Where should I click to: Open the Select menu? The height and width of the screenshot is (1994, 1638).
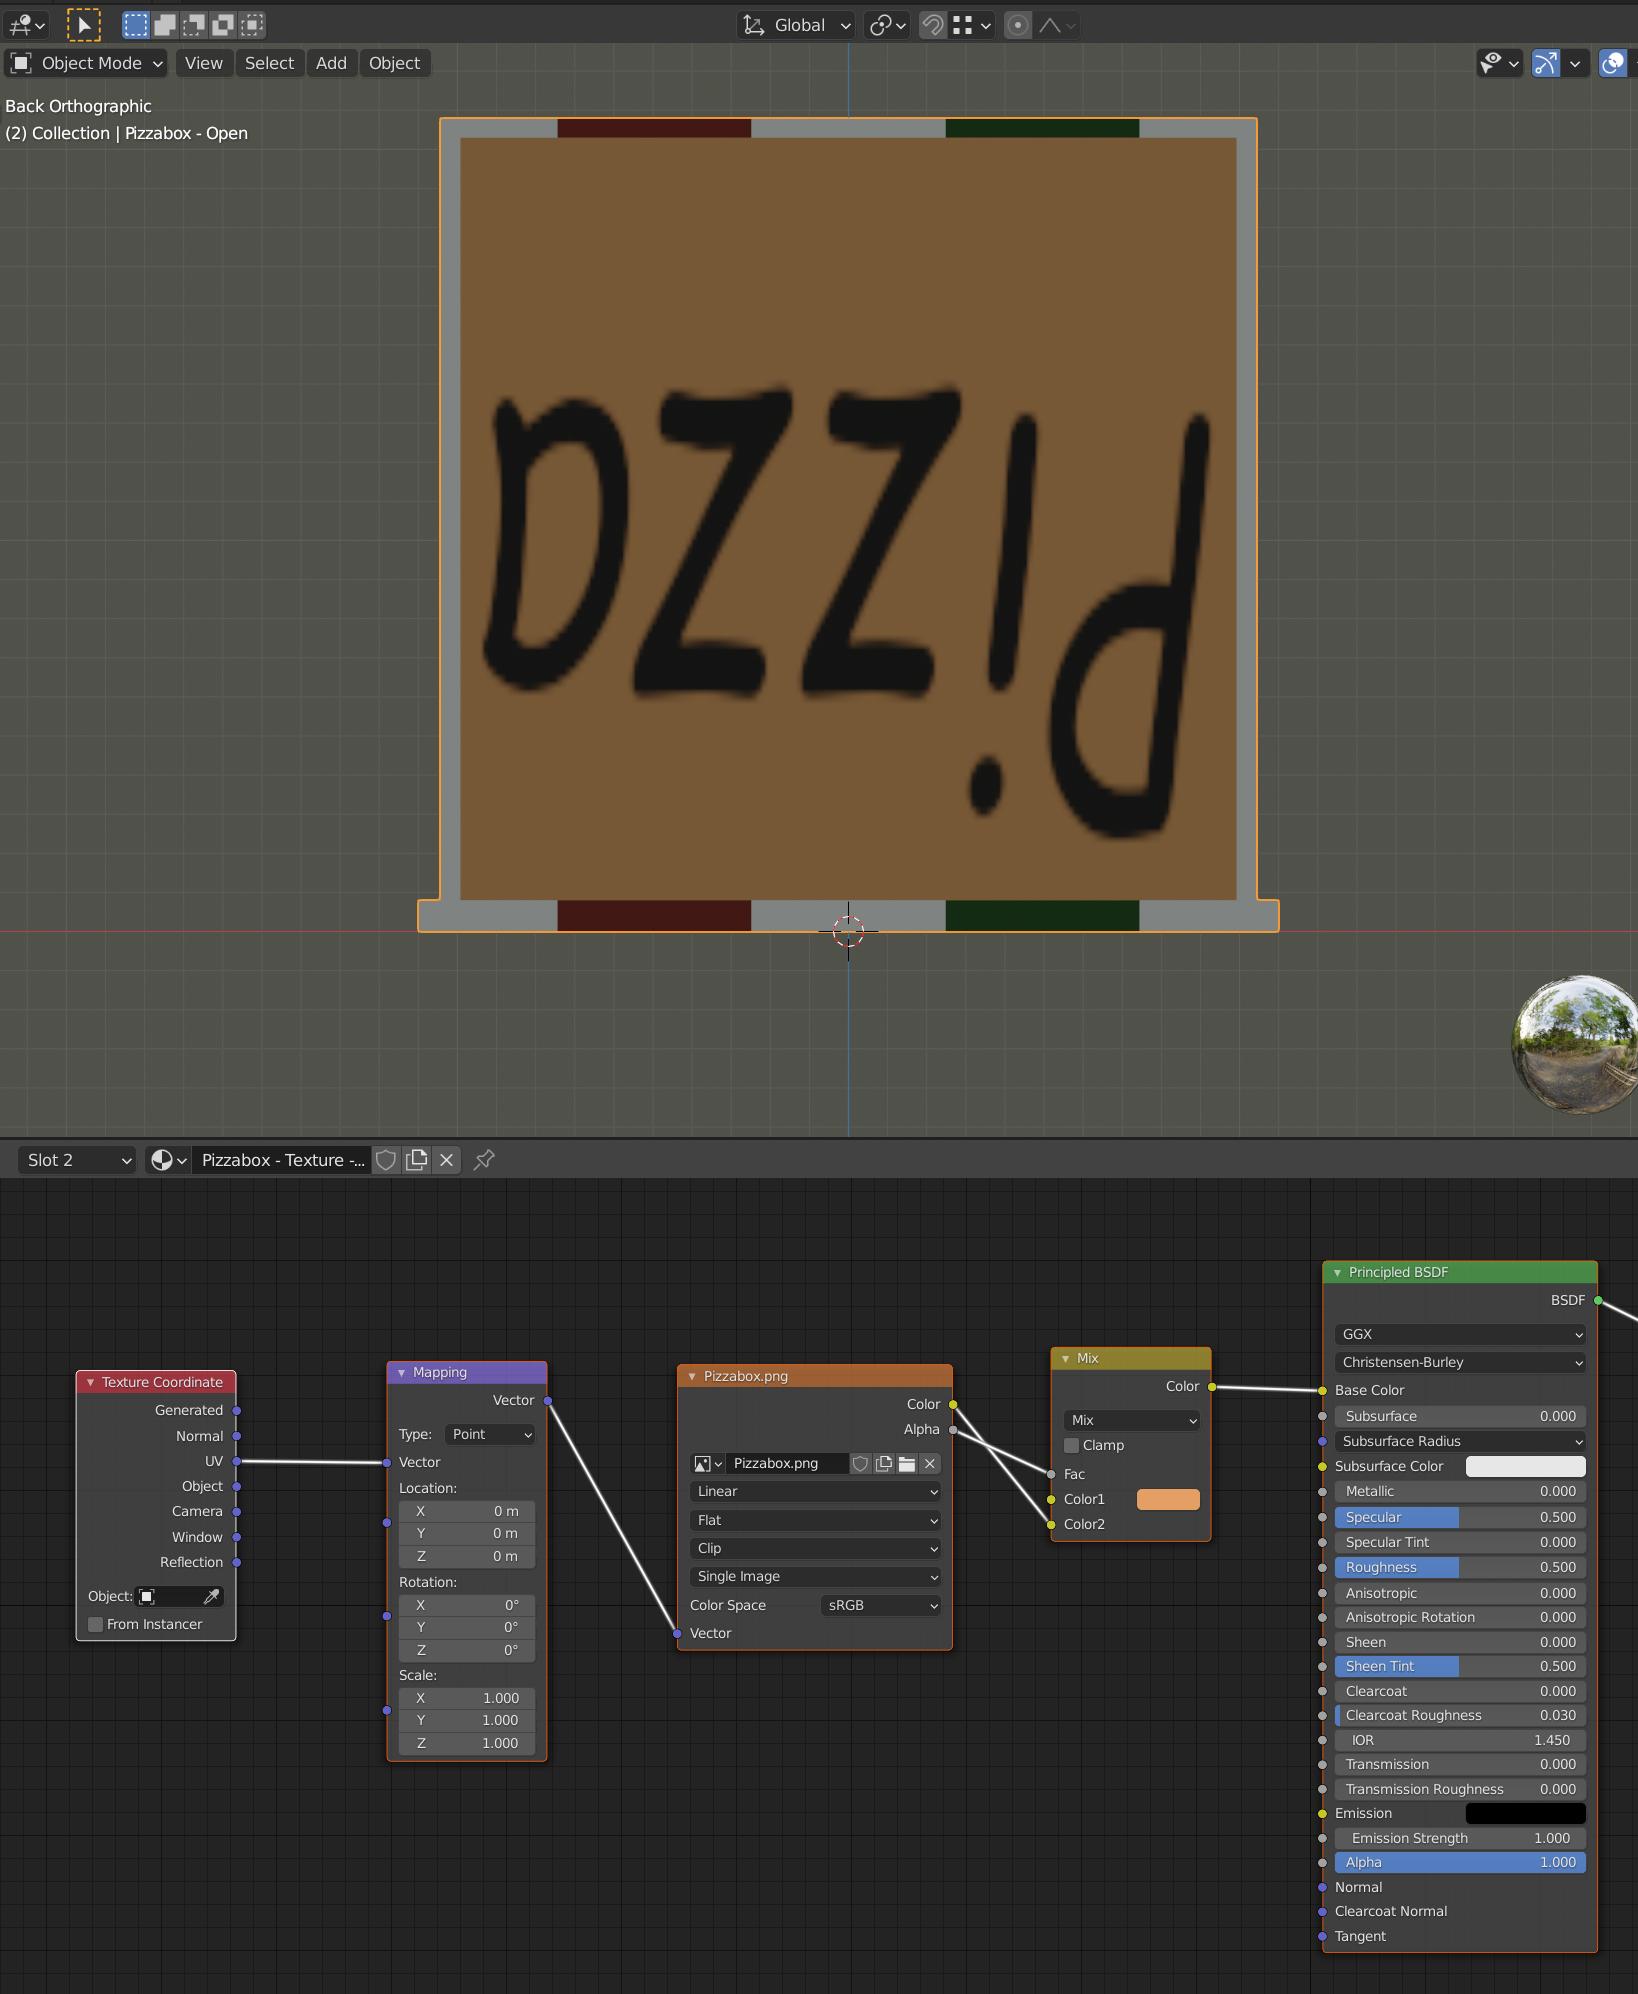pyautogui.click(x=269, y=63)
